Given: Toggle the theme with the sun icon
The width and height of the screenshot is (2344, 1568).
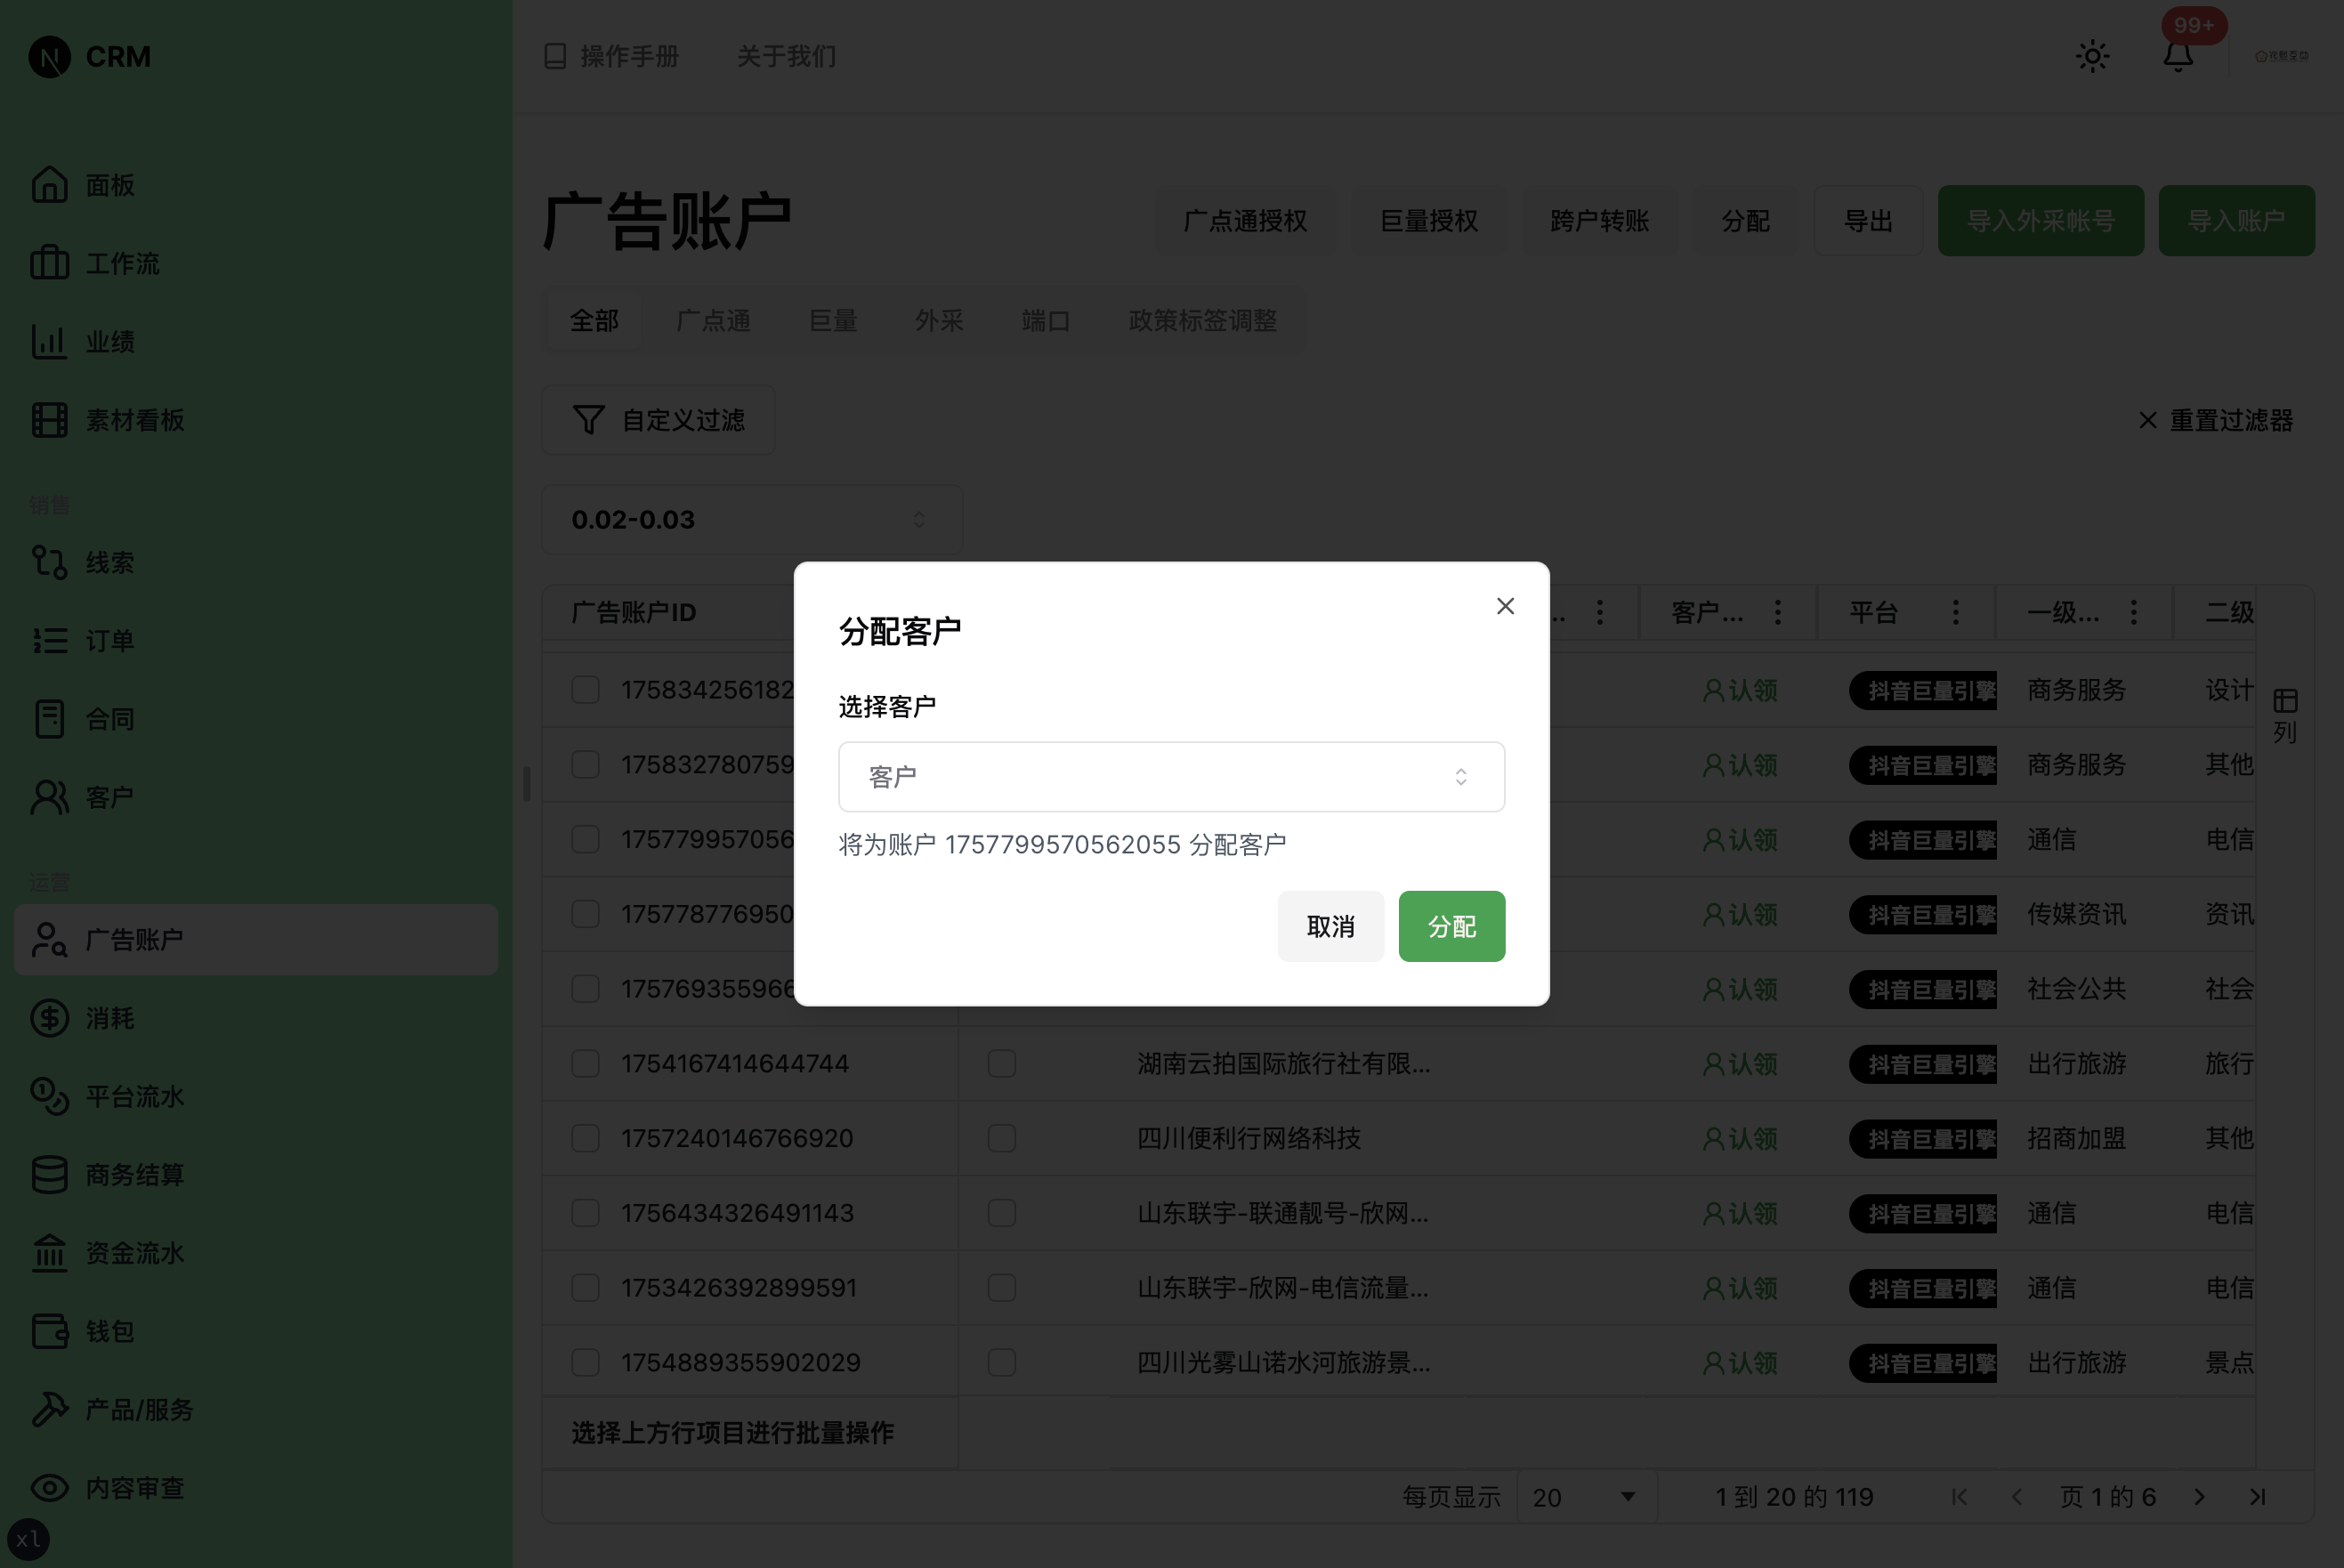Looking at the screenshot, I should [x=2092, y=56].
